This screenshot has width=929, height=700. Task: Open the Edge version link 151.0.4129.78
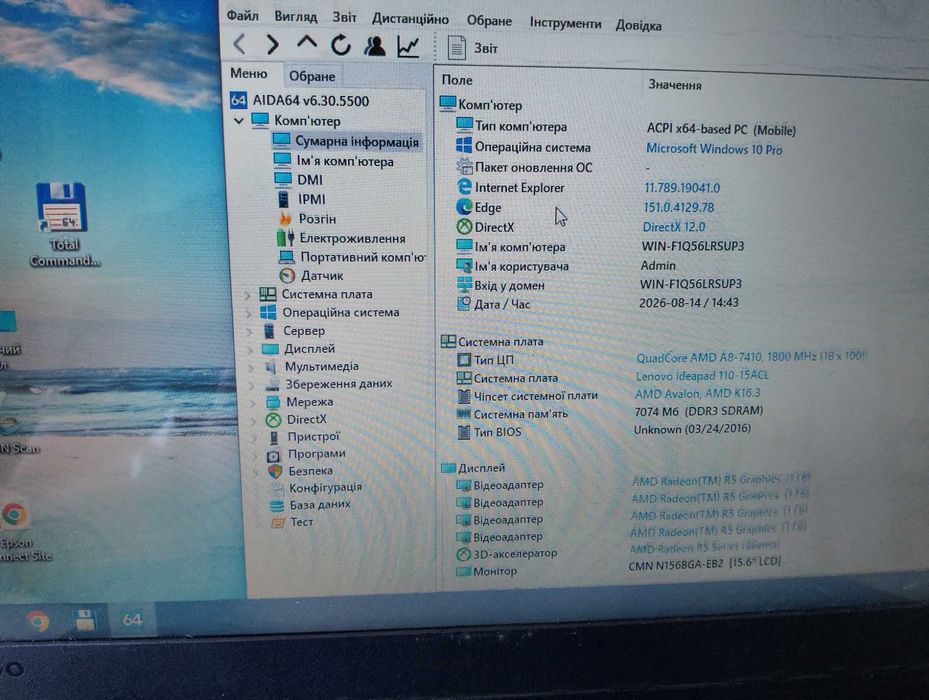(678, 207)
